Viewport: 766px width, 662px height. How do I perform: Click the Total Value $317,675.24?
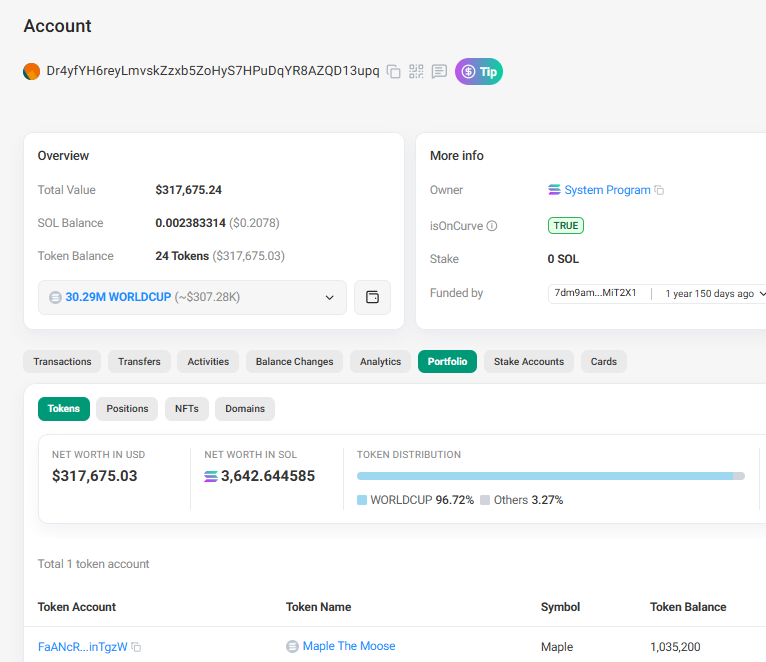(189, 190)
